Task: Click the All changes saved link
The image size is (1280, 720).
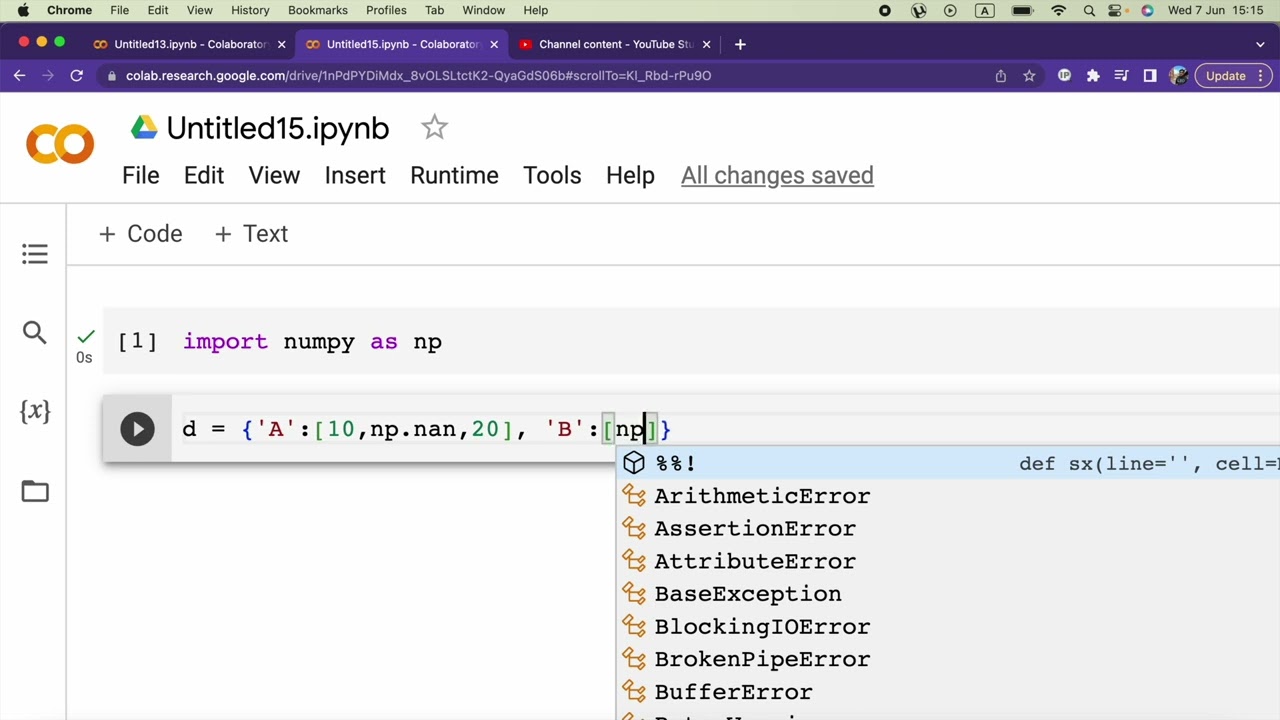Action: pos(777,175)
